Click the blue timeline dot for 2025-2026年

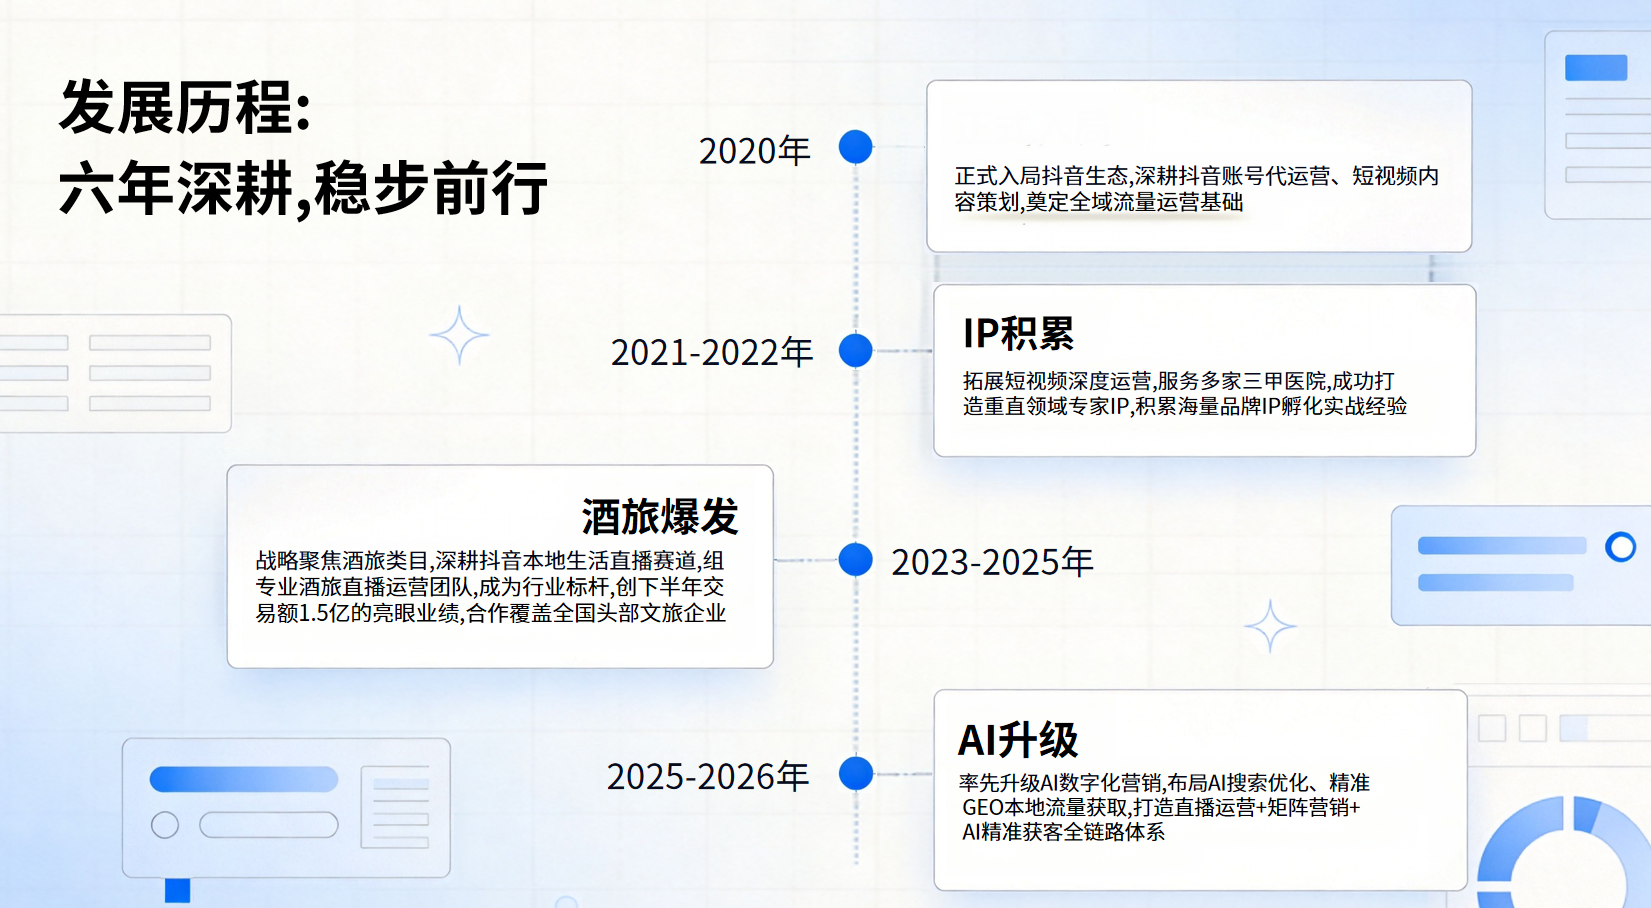tap(855, 774)
